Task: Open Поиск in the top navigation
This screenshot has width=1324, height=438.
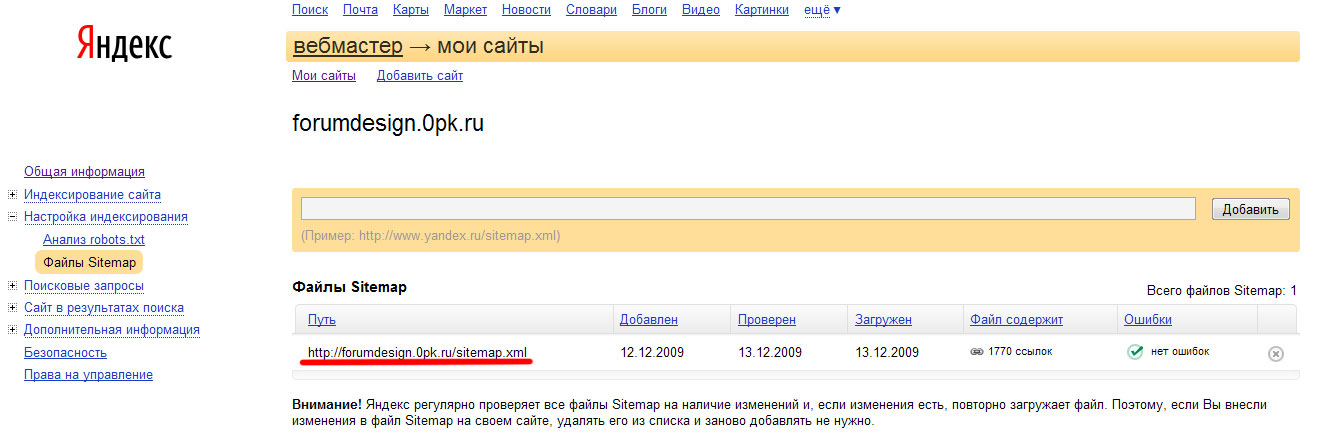Action: 309,10
